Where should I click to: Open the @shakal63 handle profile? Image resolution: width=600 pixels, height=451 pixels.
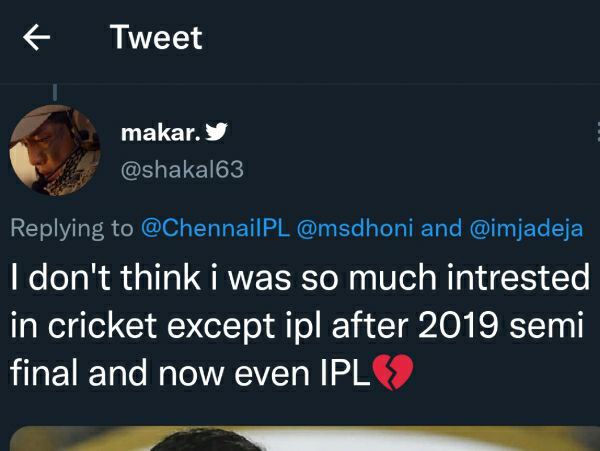(x=181, y=169)
